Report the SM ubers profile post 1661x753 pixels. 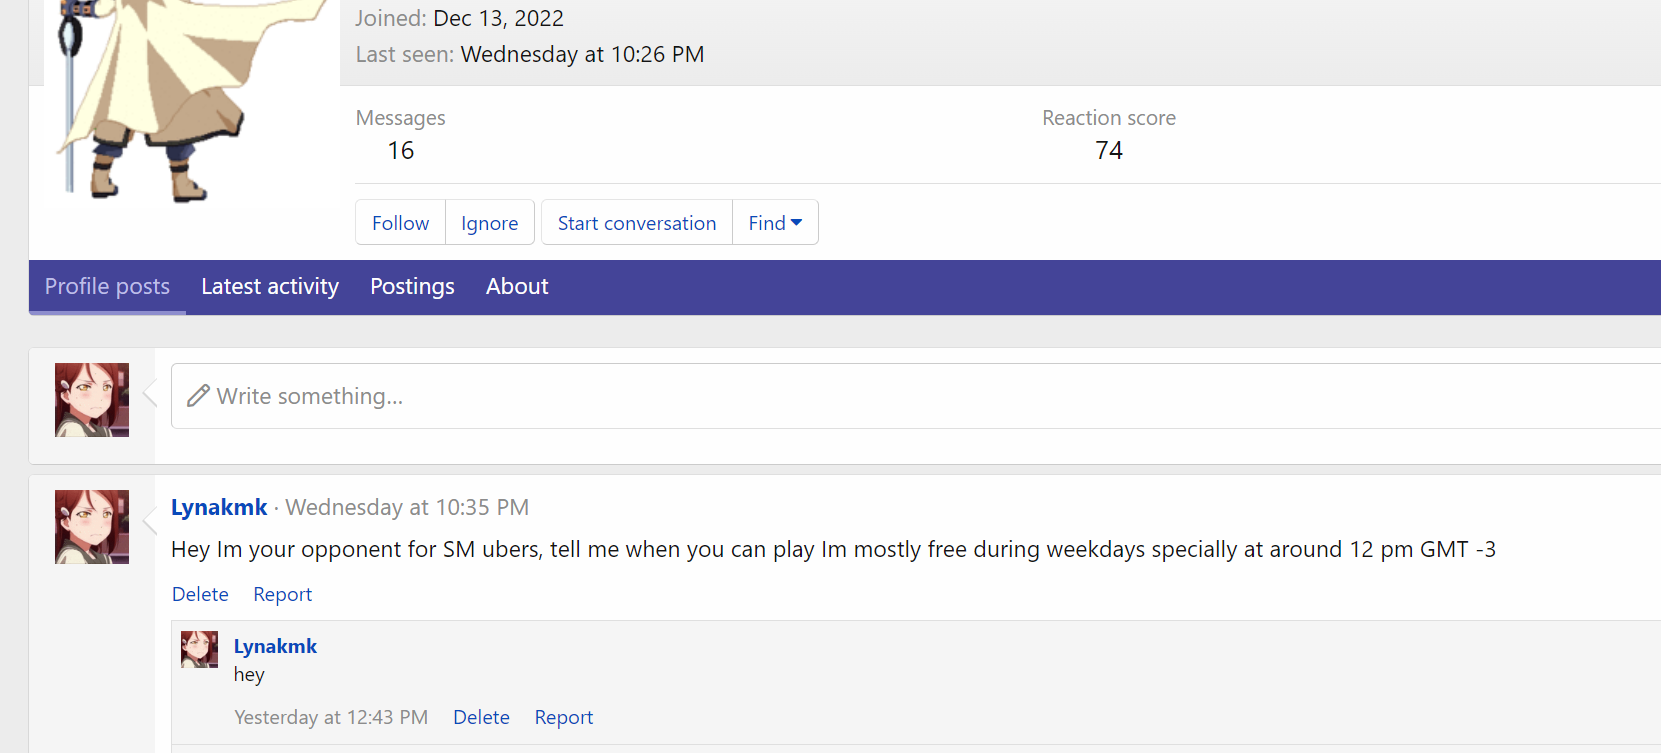(282, 594)
